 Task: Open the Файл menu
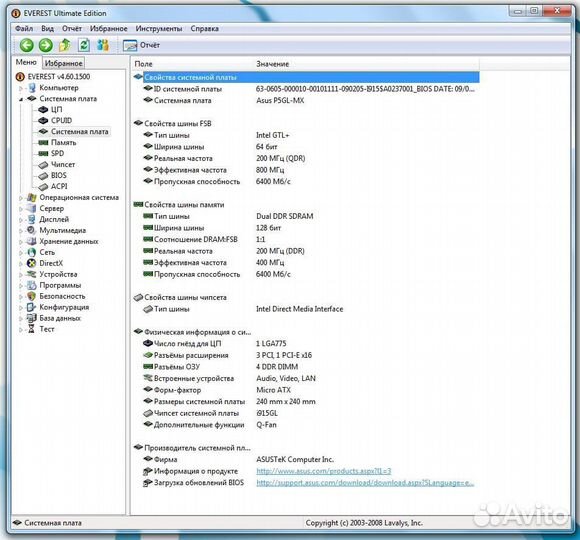(24, 28)
